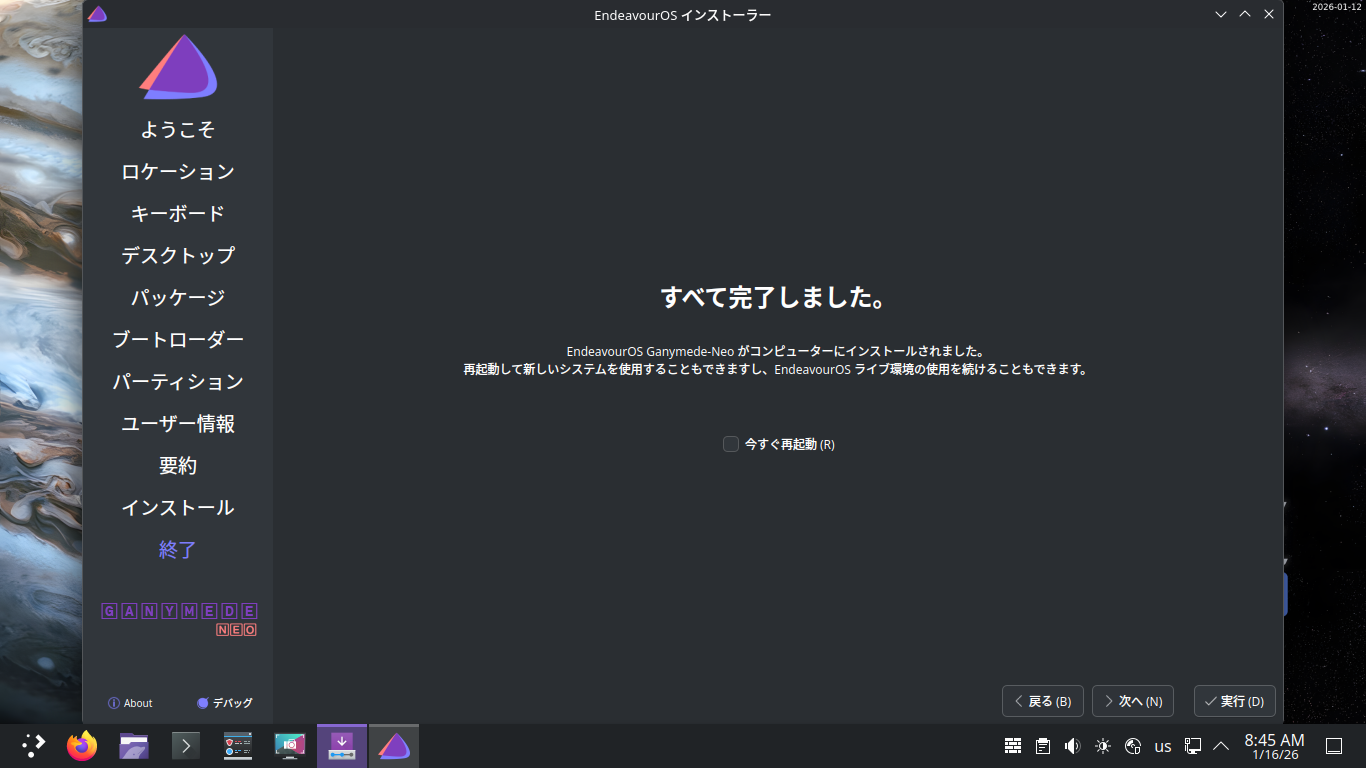Click the ロケーション step in the sidebar
Viewport: 1366px width, 768px height.
pyautogui.click(x=178, y=172)
